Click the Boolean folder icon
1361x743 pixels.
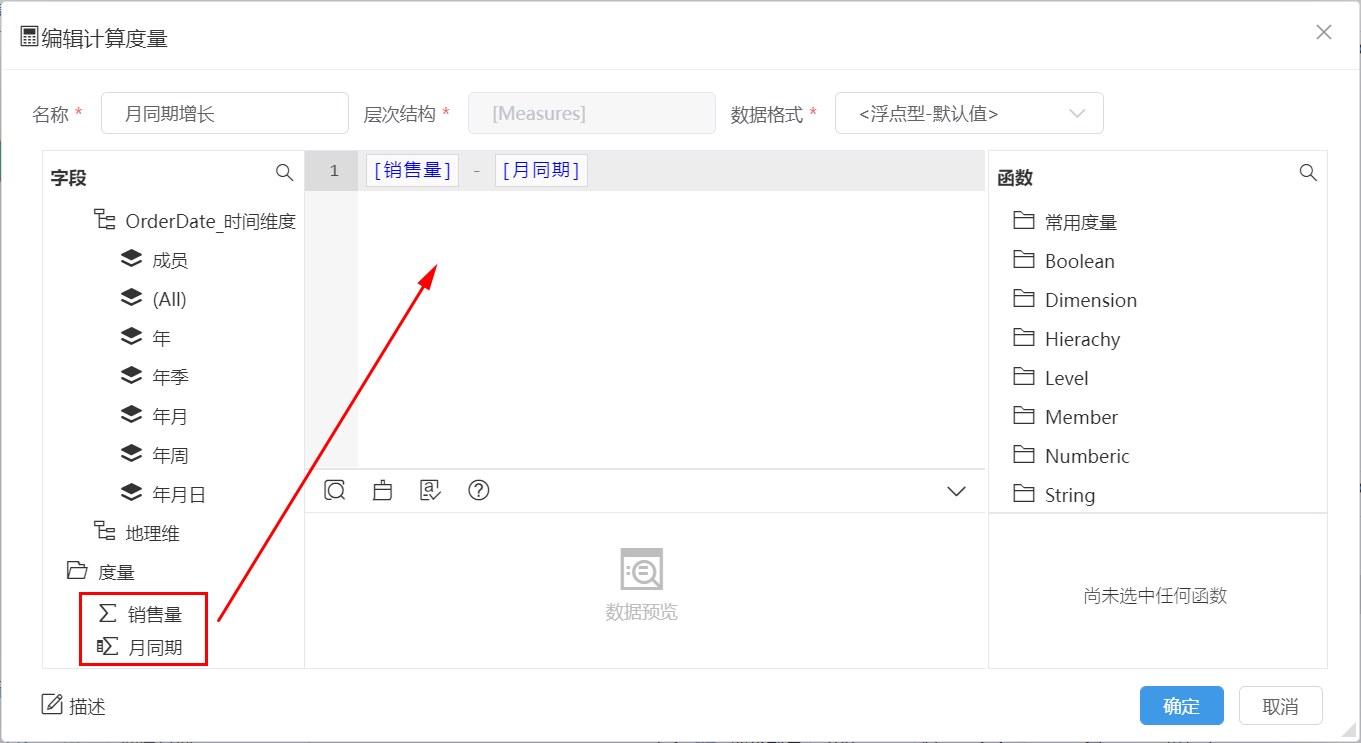(1023, 259)
